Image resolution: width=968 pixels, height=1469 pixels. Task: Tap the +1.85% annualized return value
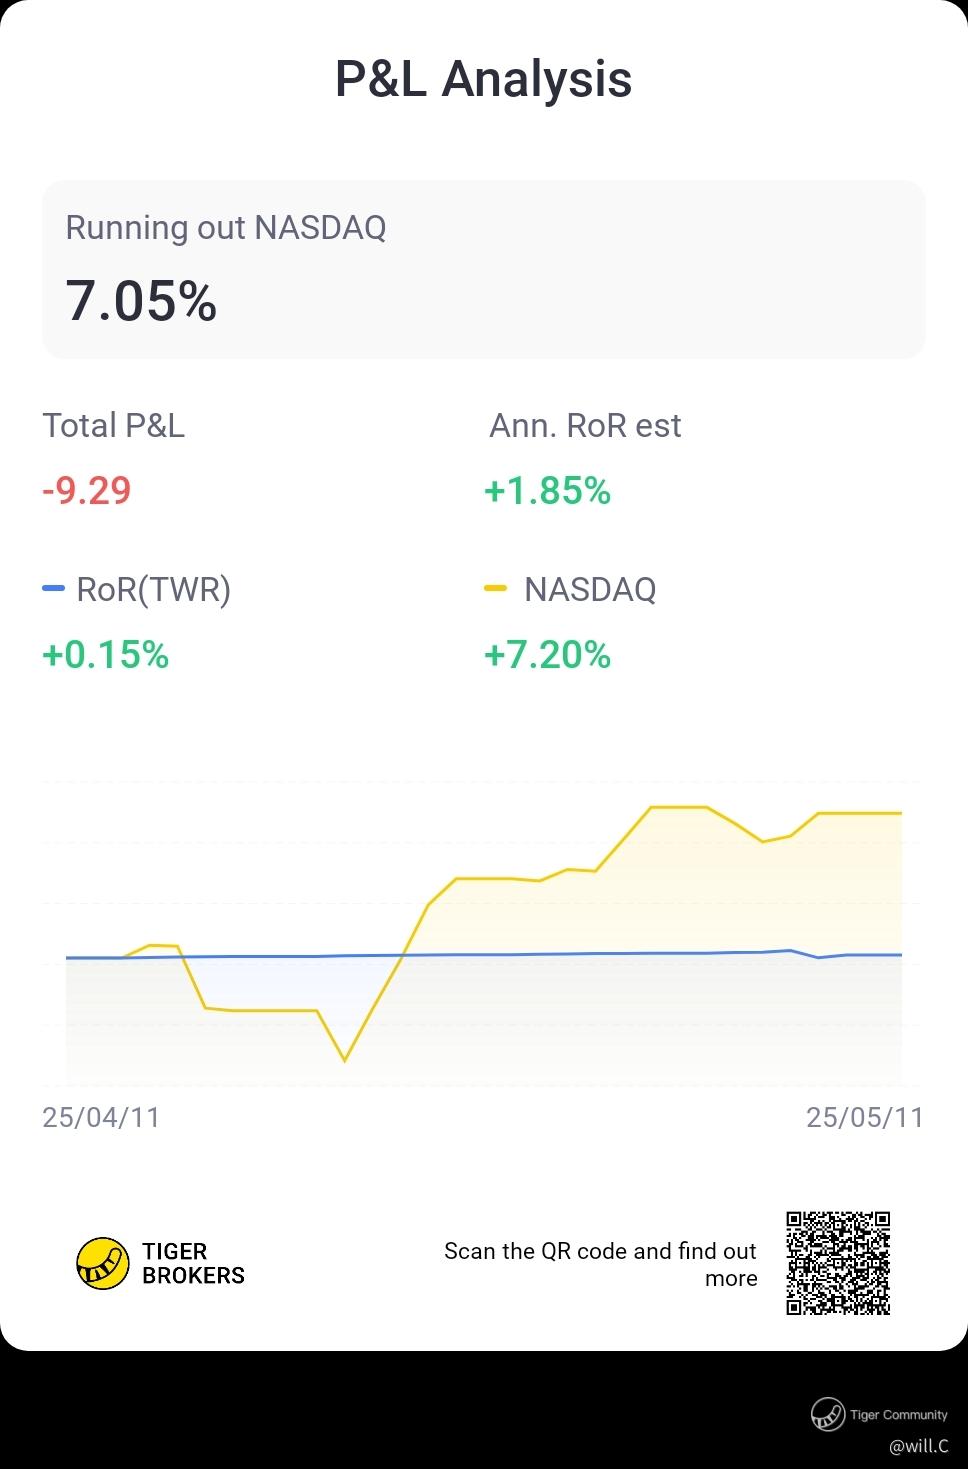click(547, 491)
